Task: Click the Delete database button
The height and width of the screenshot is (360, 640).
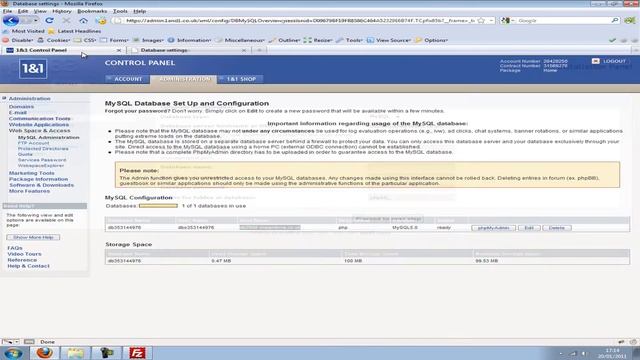Action: point(557,228)
